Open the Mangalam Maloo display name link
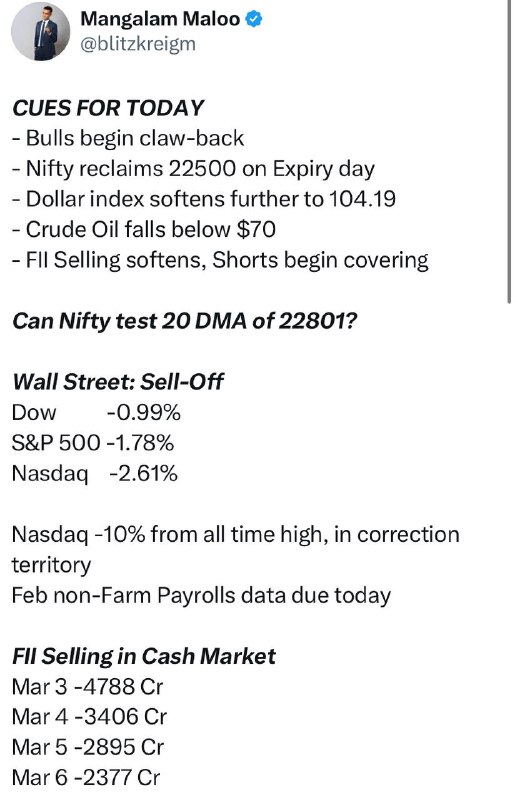The height and width of the screenshot is (800, 515). click(x=160, y=19)
